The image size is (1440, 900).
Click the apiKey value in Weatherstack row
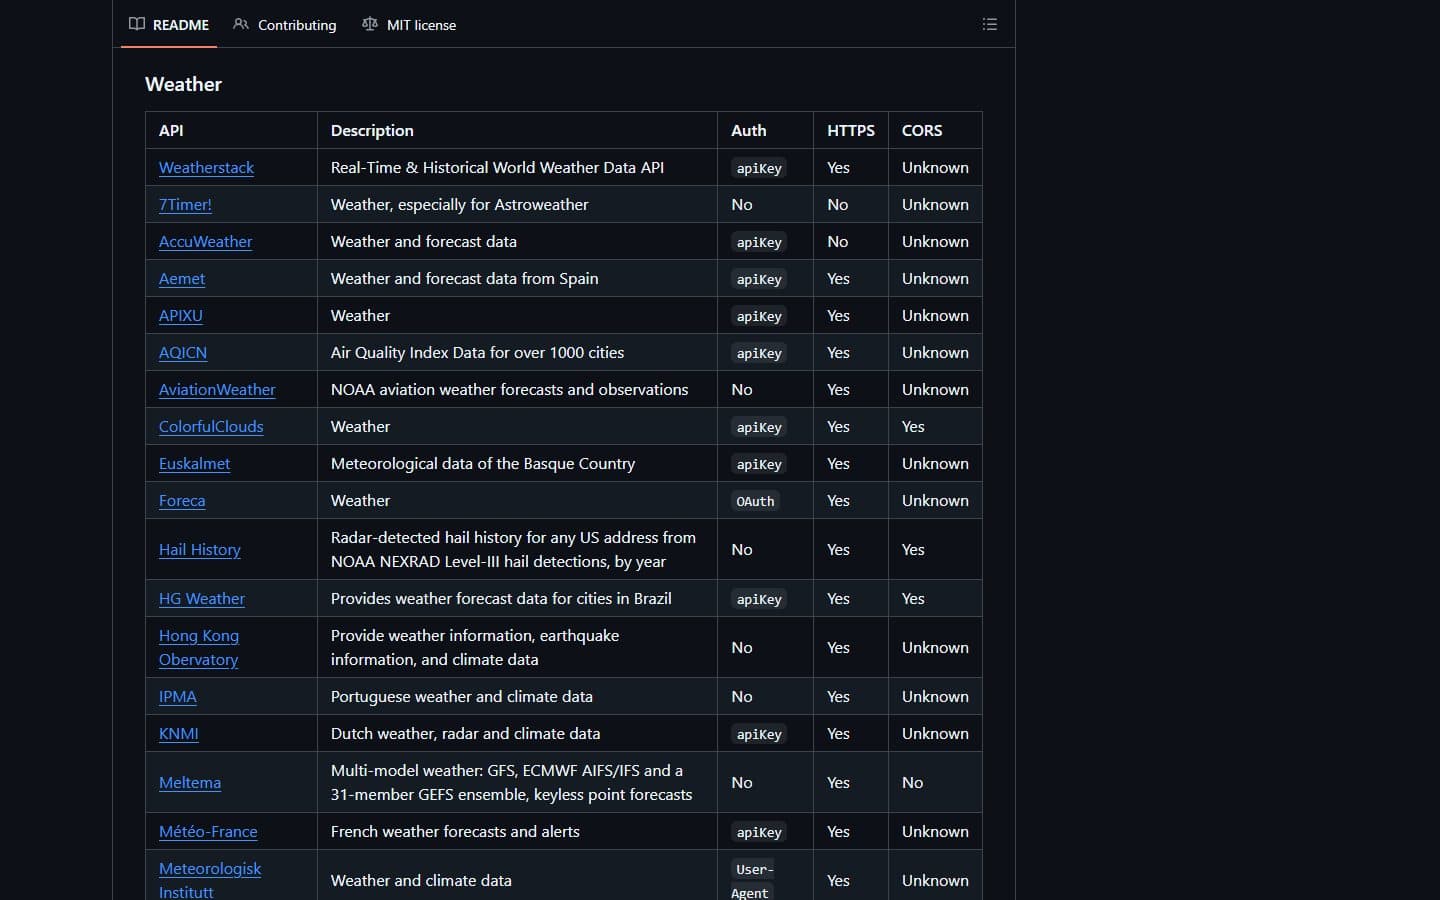(x=759, y=169)
